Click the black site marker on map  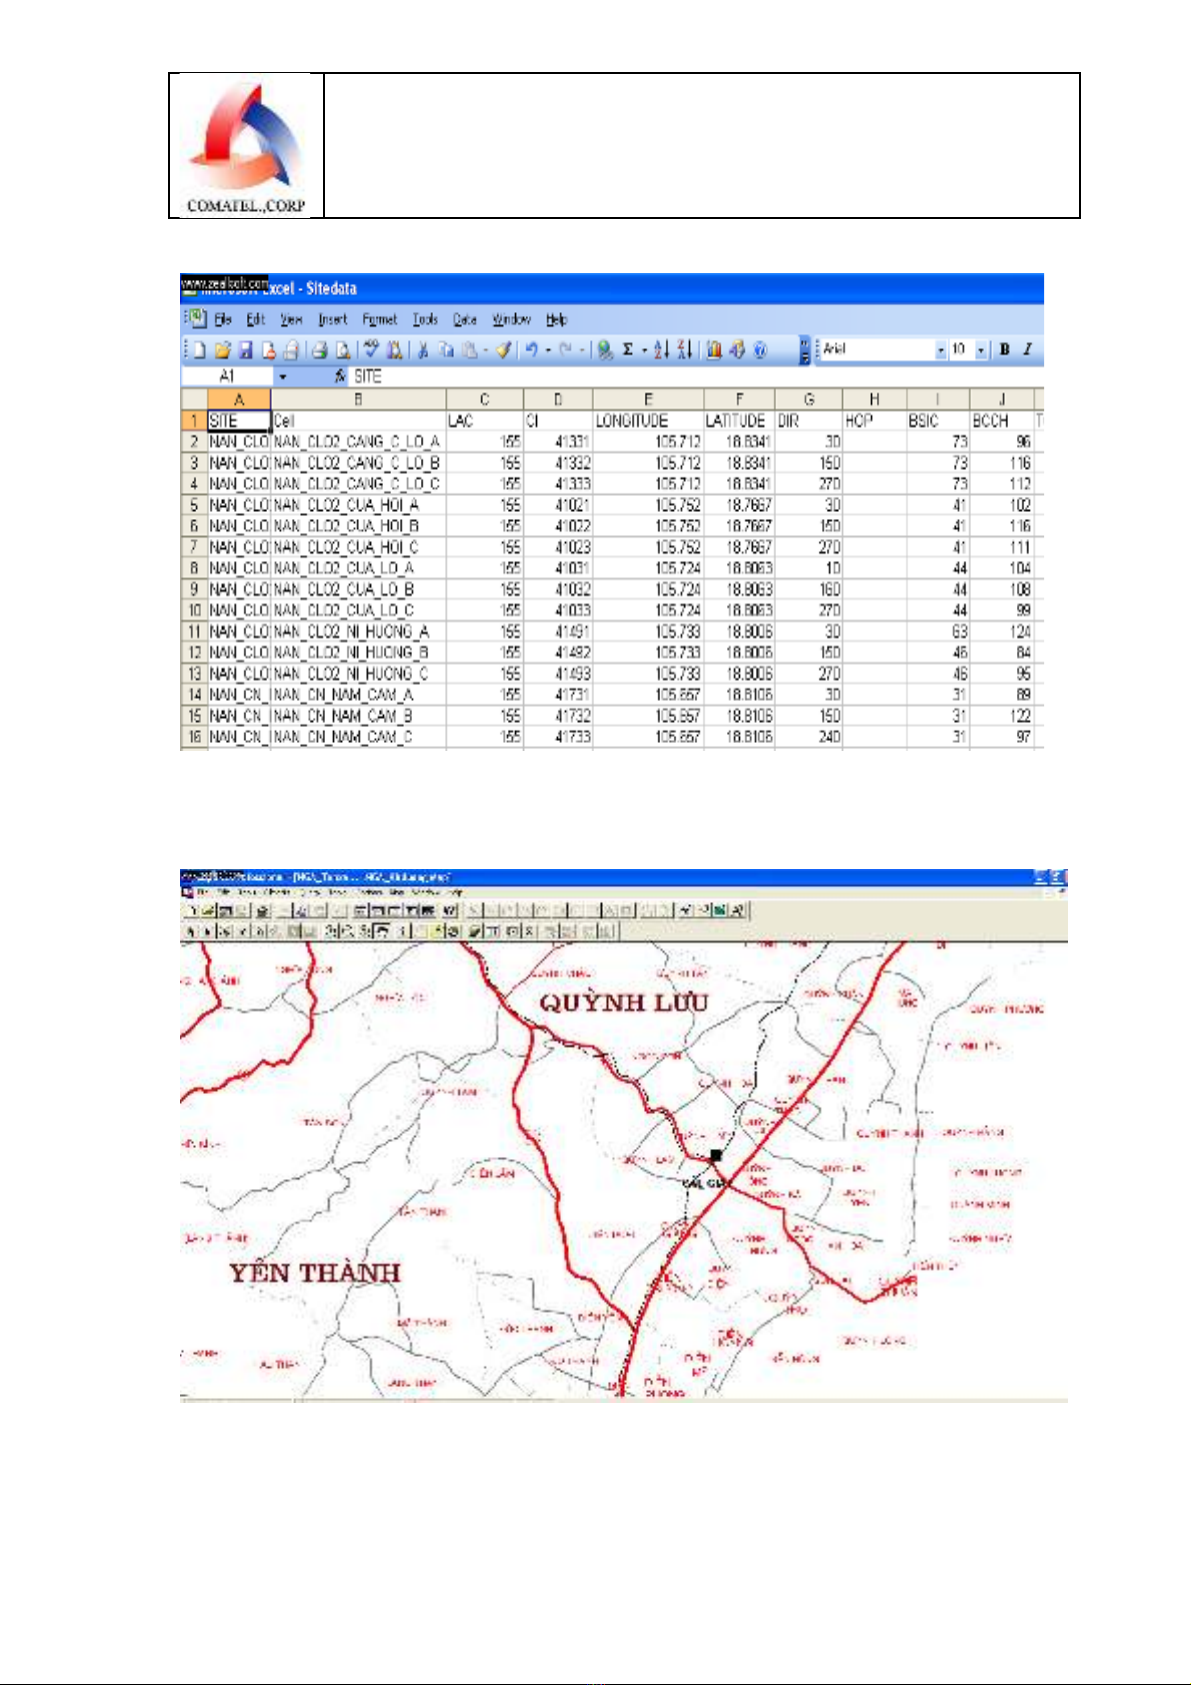click(715, 1156)
